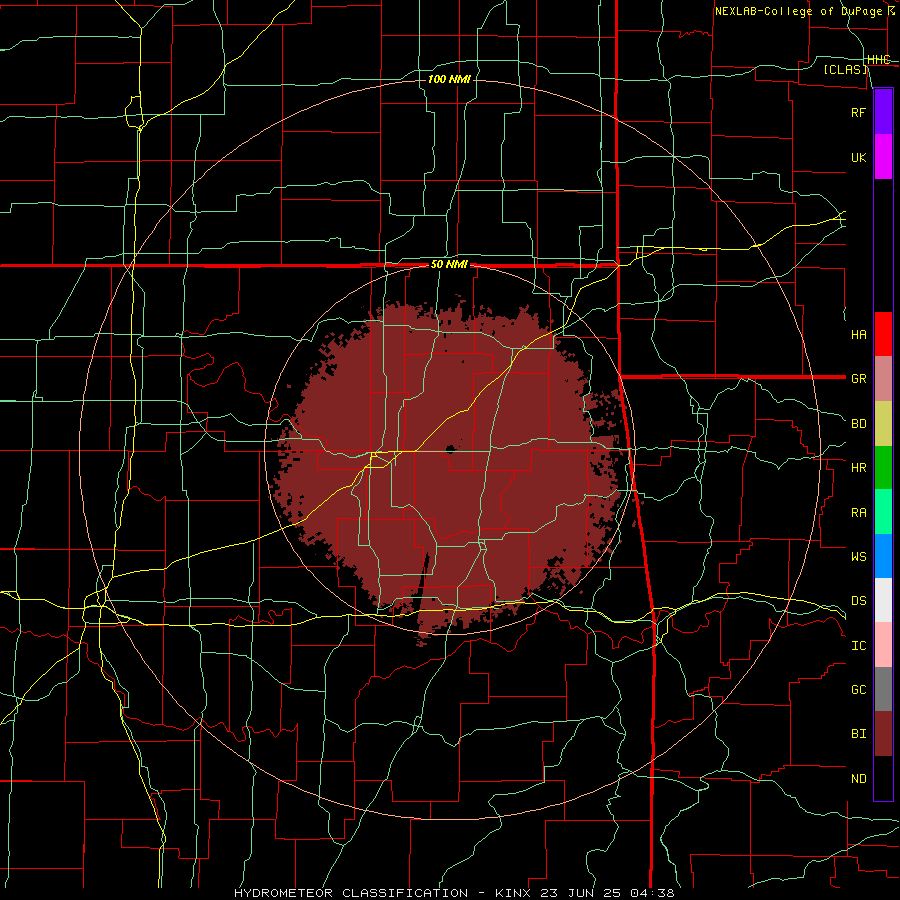Click the purple RF color swatch

[883, 112]
